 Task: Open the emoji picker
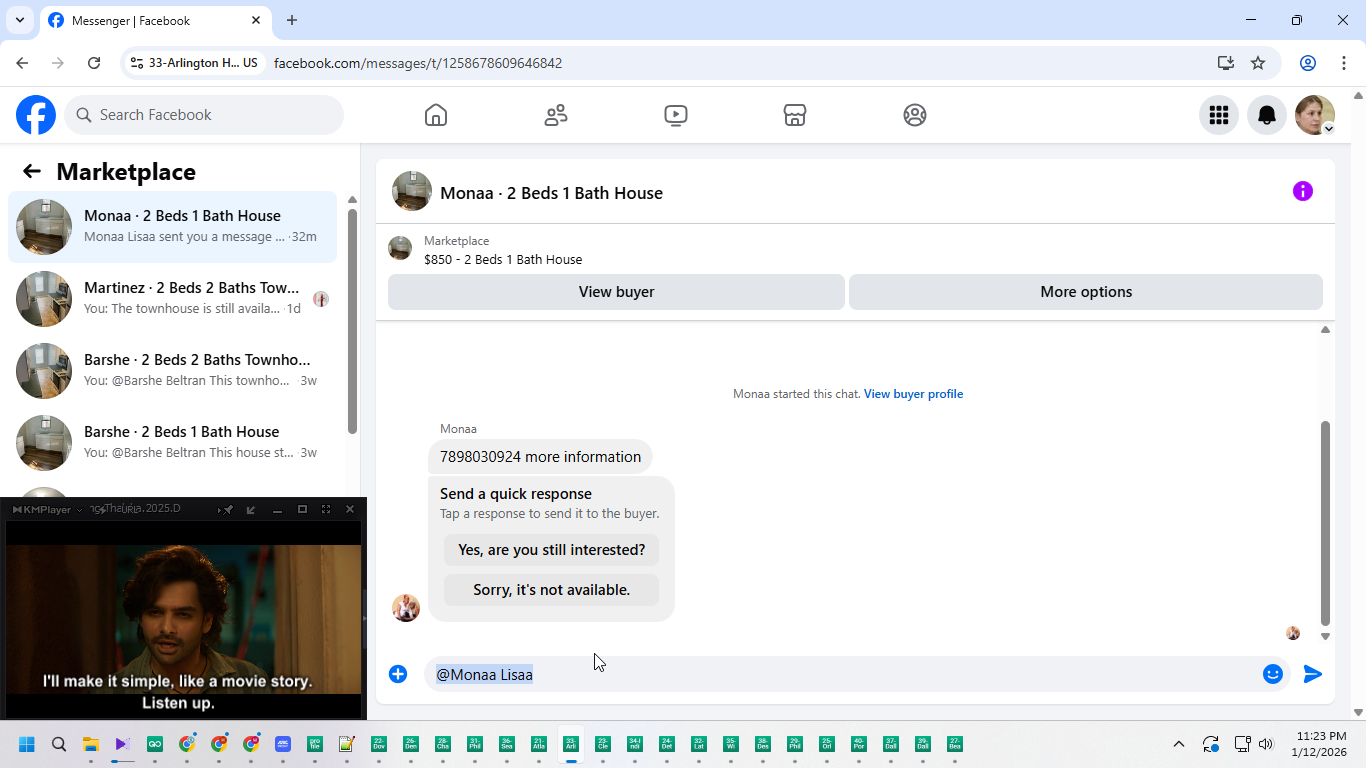pyautogui.click(x=1273, y=674)
